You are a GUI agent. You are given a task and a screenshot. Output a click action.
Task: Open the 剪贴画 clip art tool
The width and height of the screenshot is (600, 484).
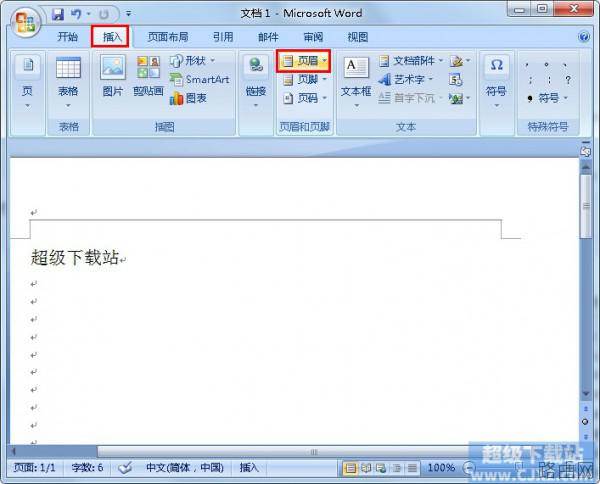[148, 75]
